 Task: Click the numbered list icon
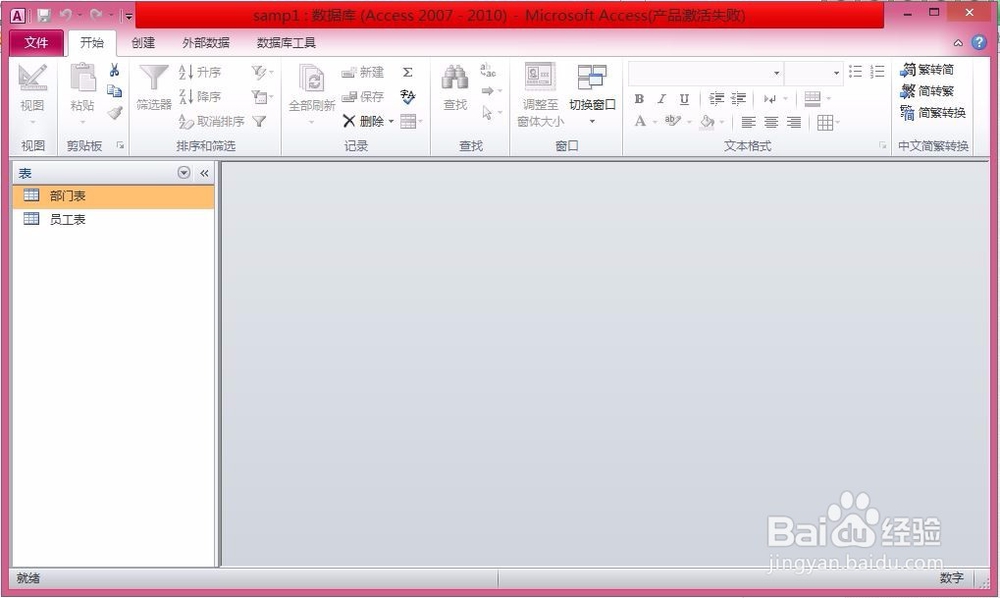[x=878, y=71]
